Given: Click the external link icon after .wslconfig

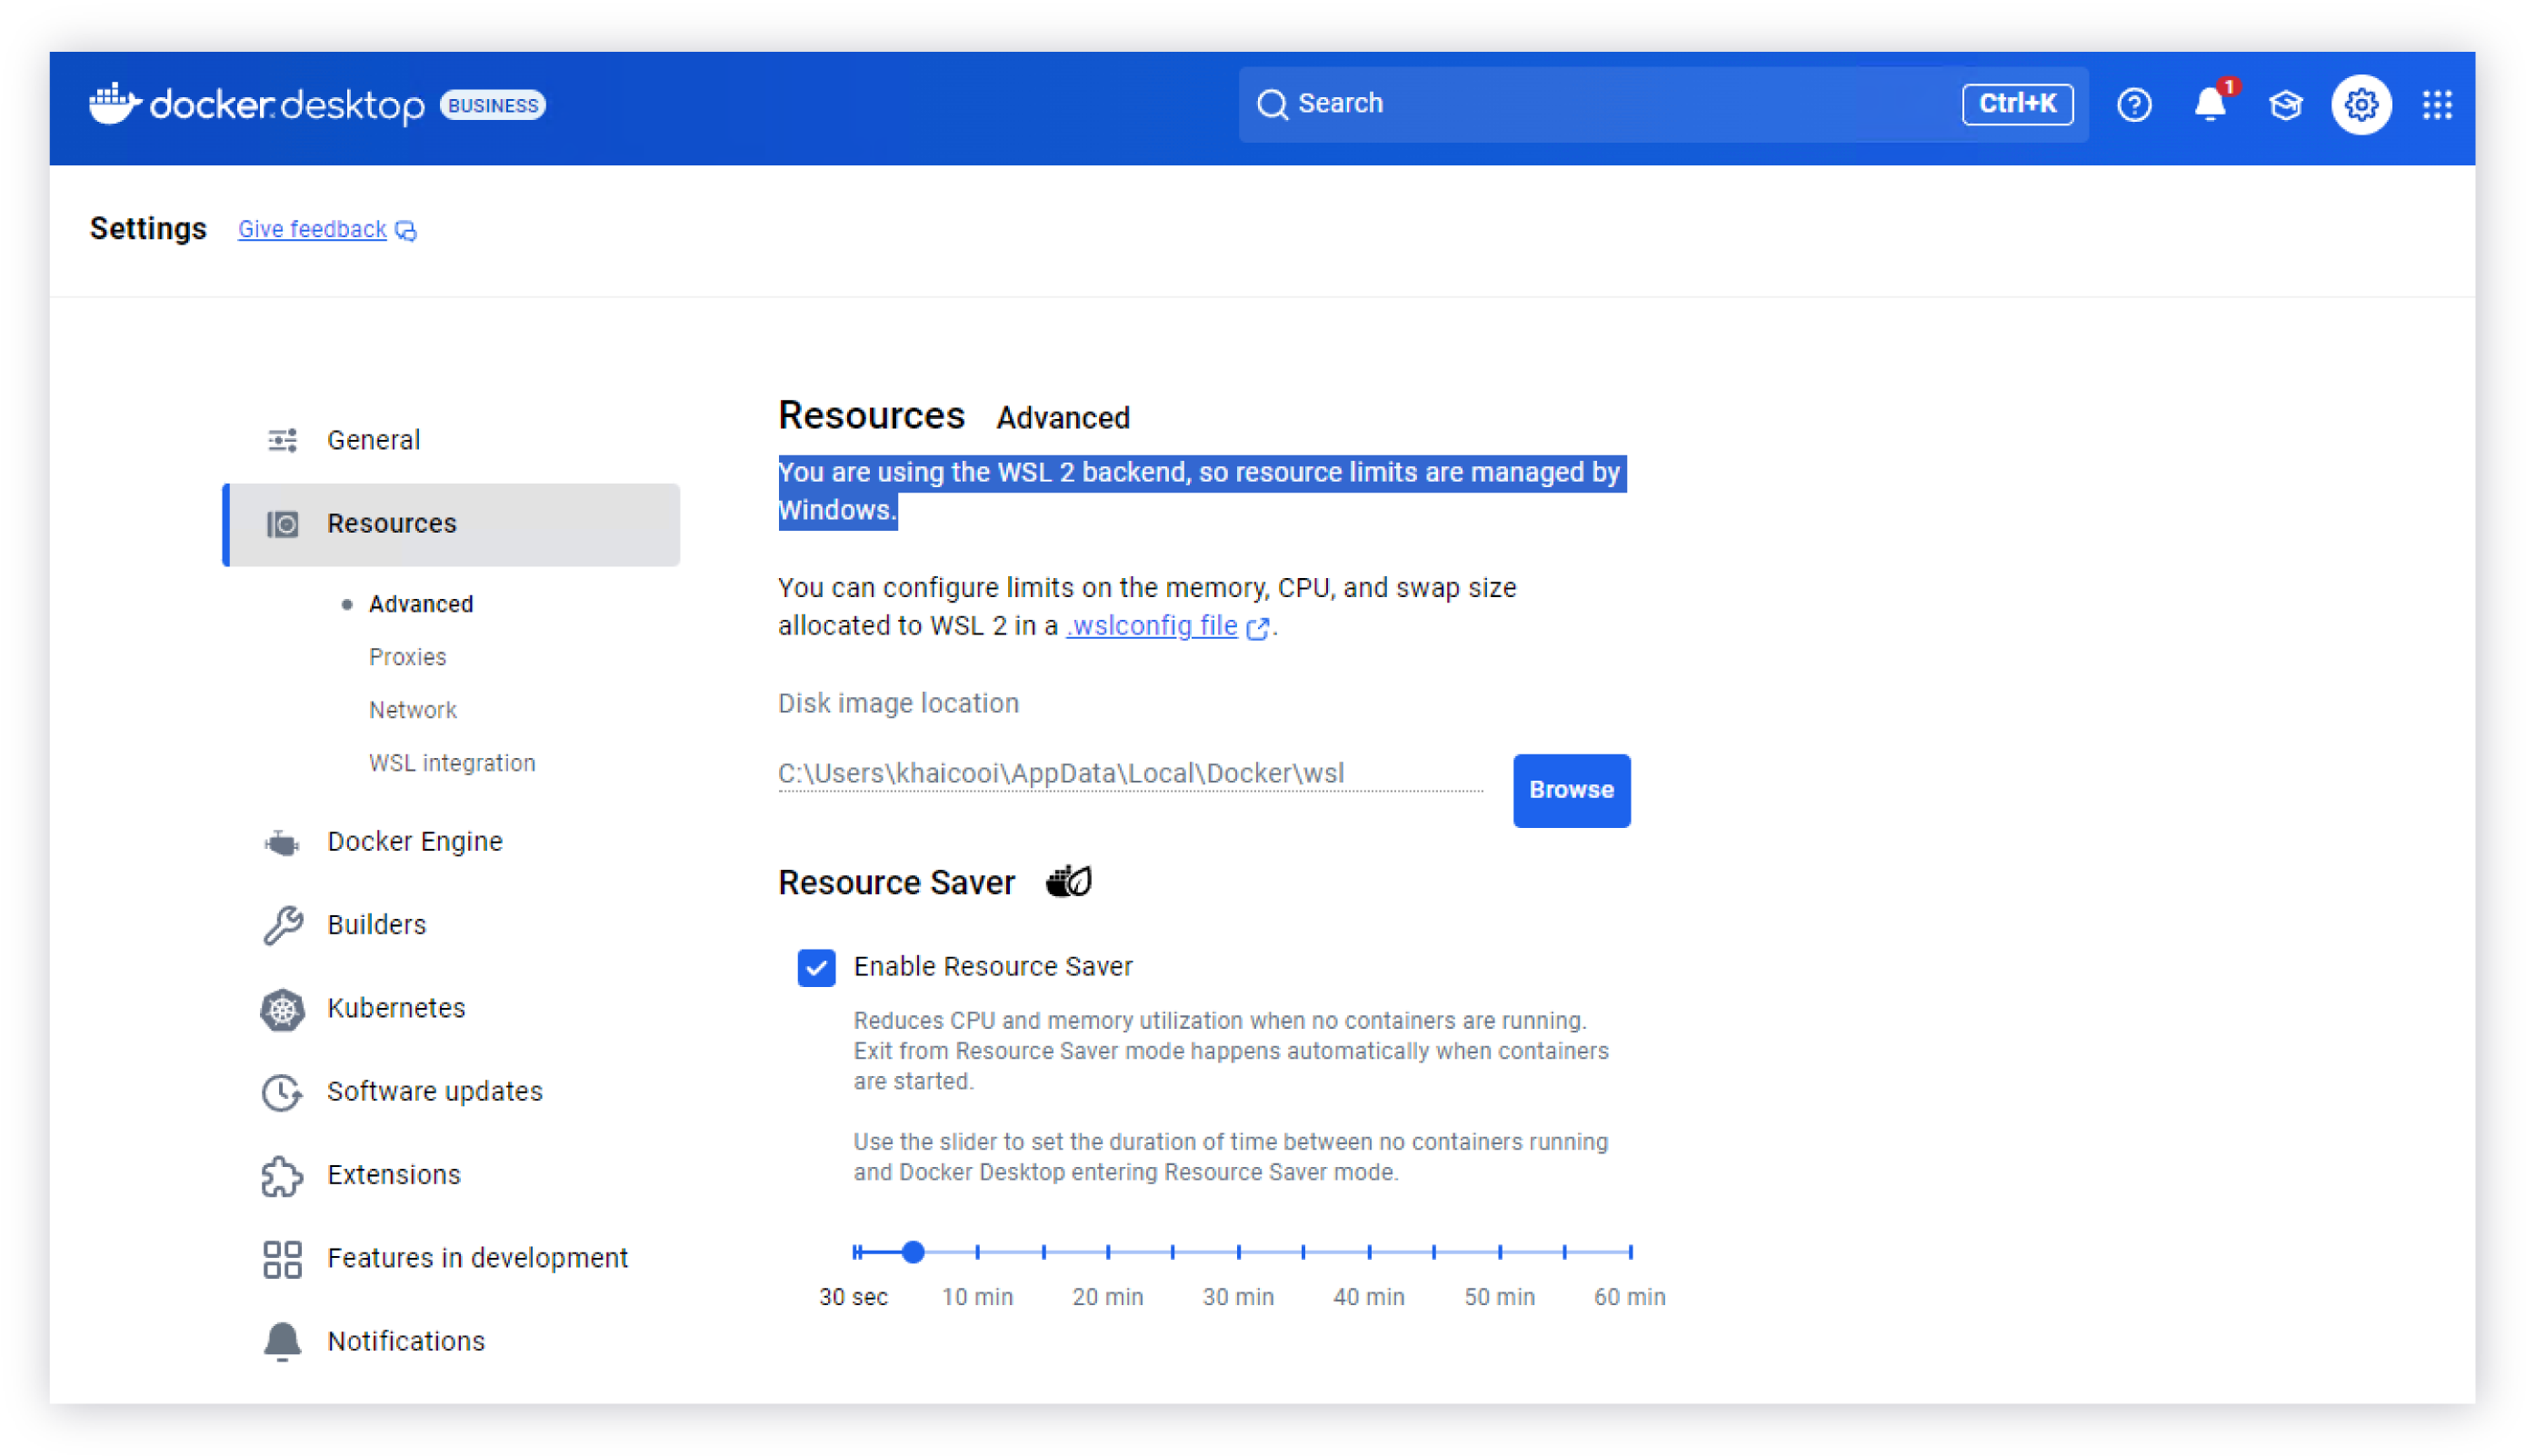Looking at the screenshot, I should (x=1257, y=628).
